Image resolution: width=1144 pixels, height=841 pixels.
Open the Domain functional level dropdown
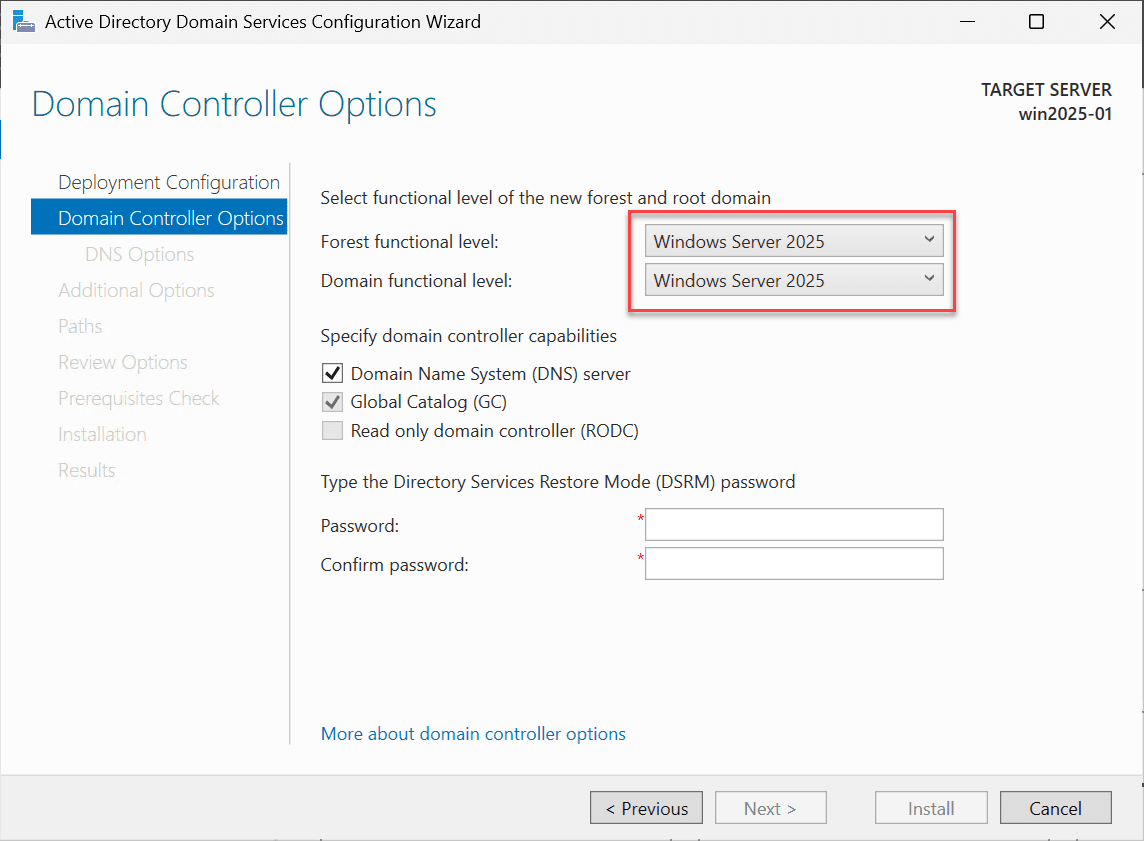[793, 281]
